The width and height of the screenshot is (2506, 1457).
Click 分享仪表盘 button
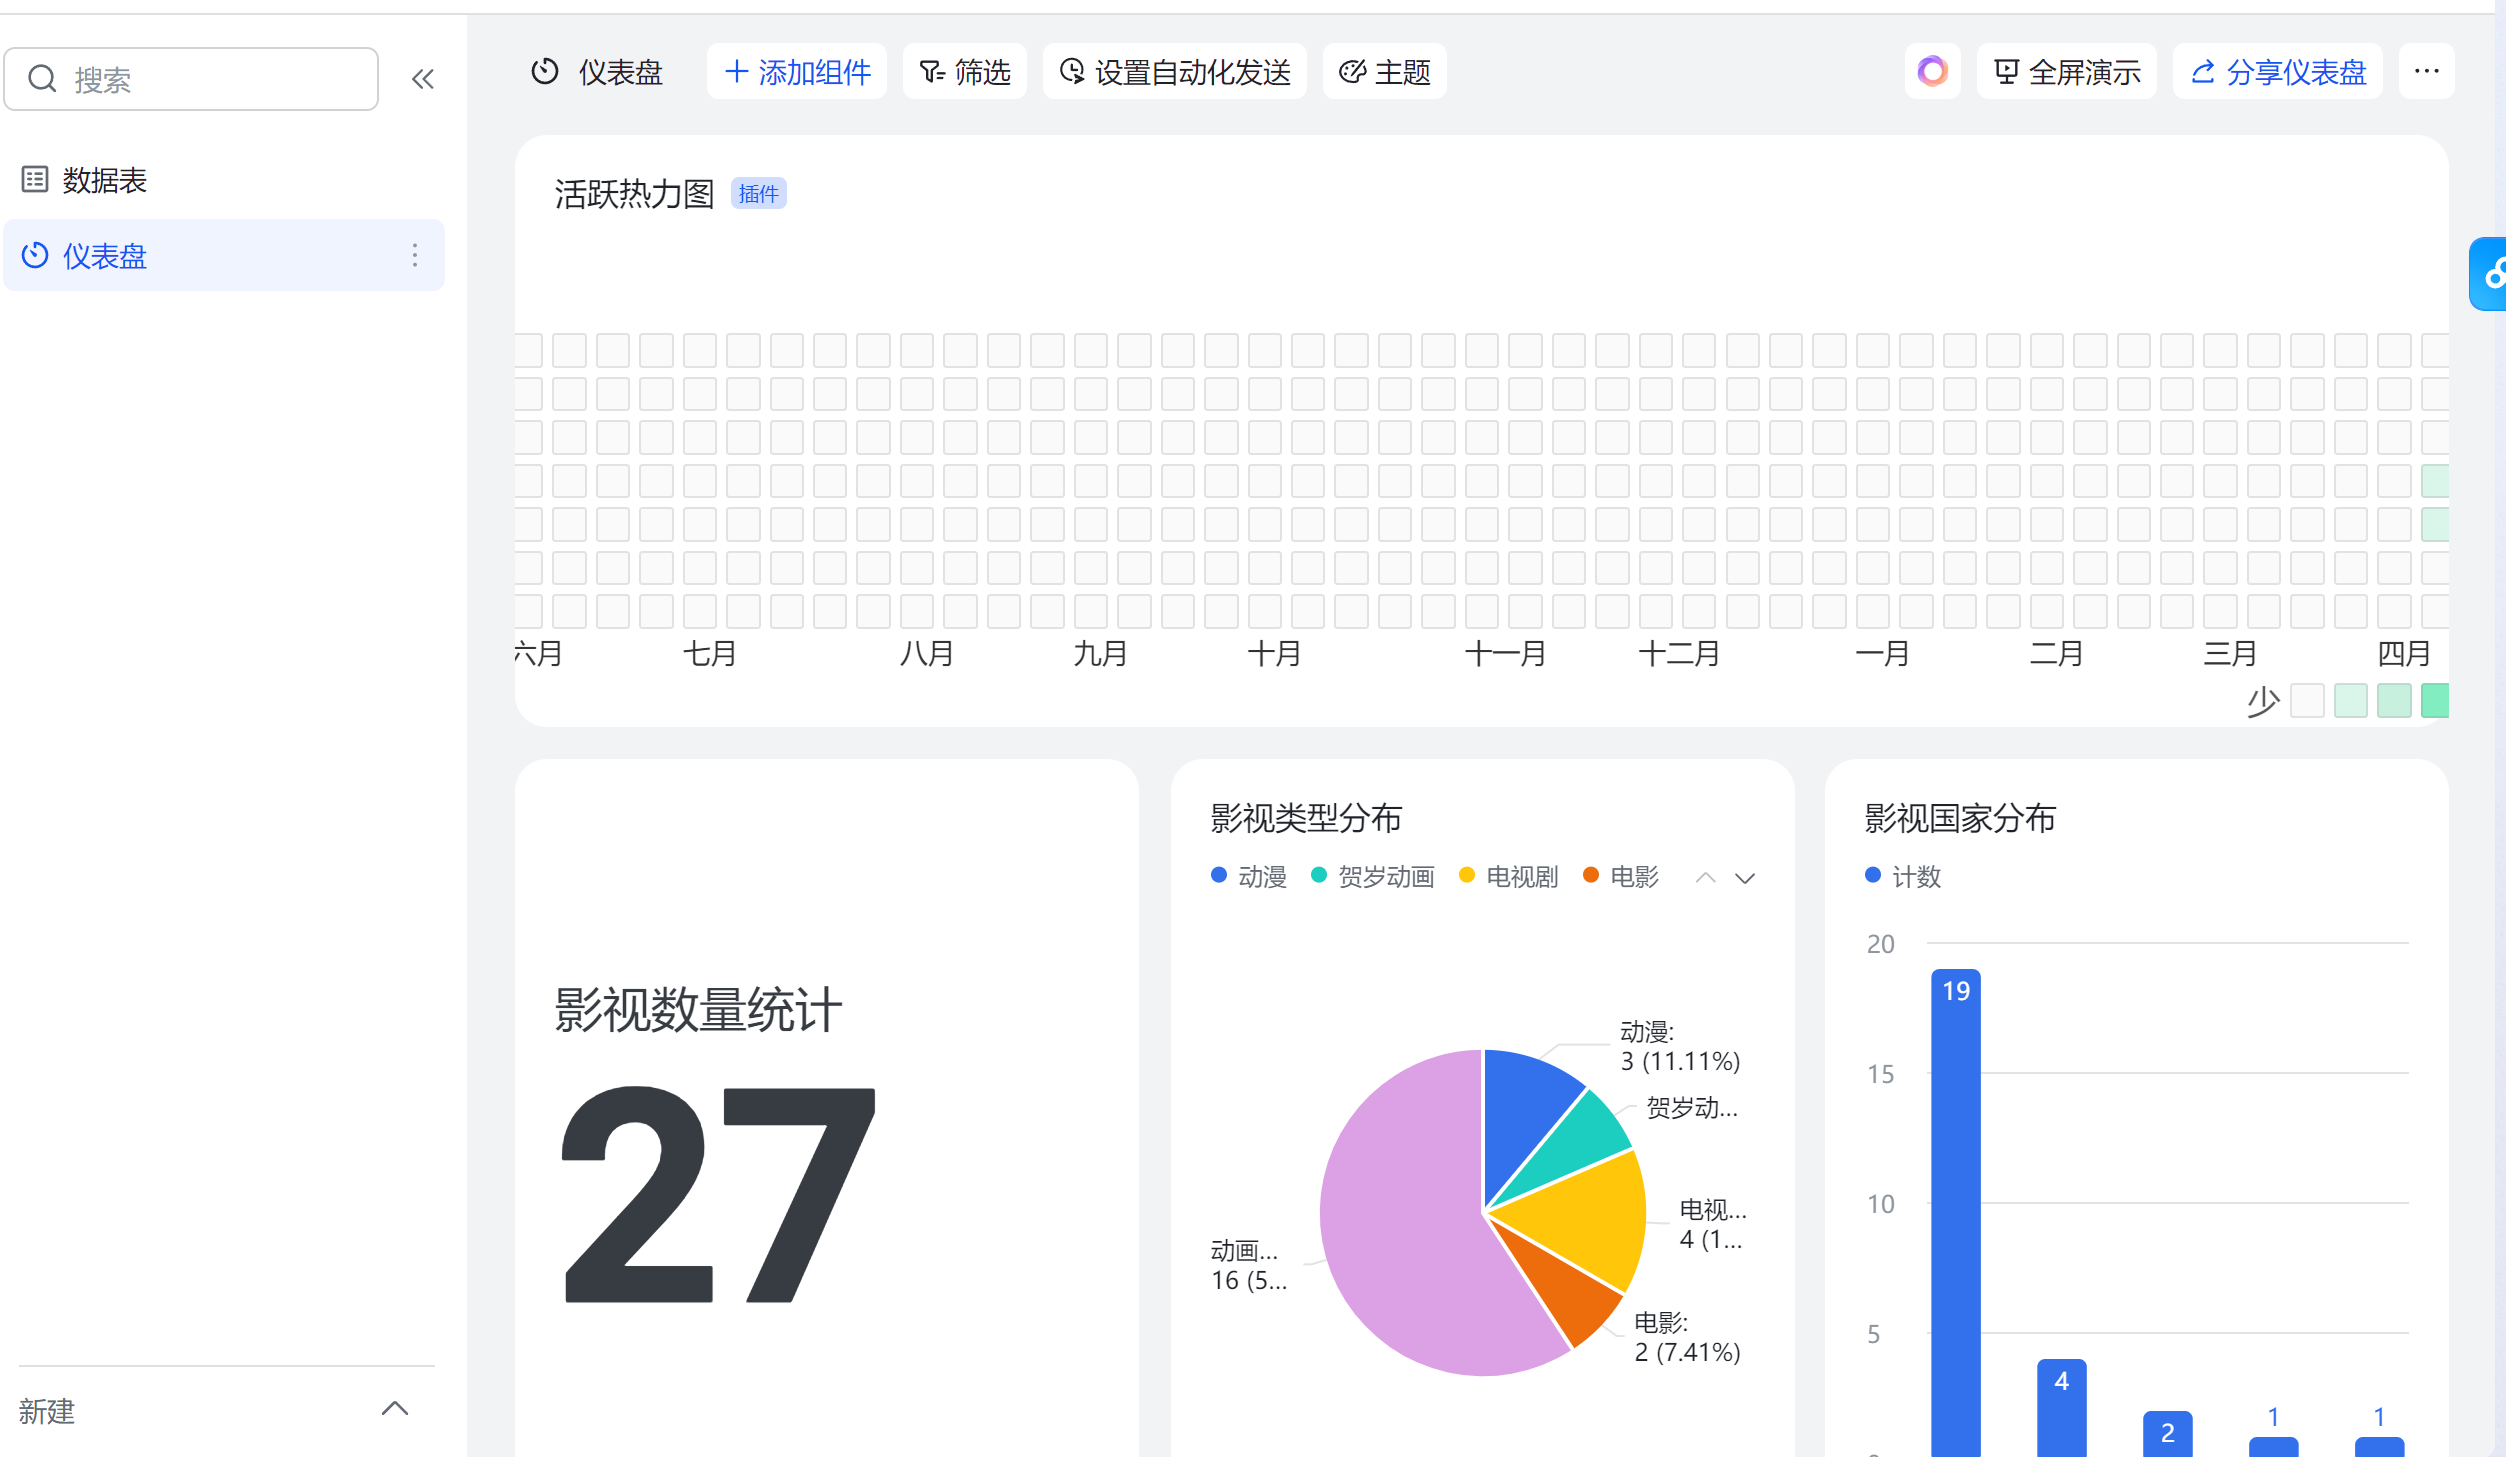(2277, 72)
